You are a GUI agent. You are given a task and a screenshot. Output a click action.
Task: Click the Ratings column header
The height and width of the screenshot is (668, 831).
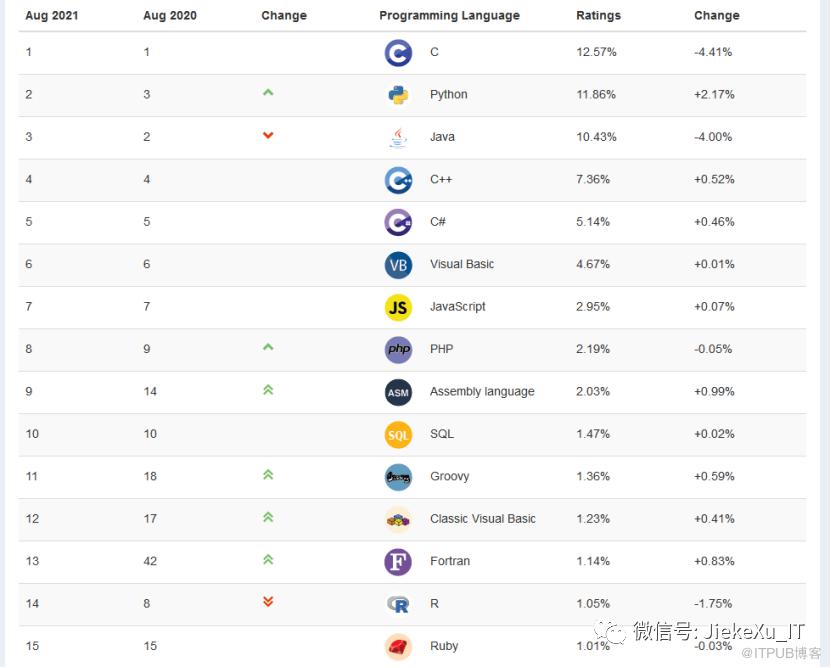tap(598, 16)
